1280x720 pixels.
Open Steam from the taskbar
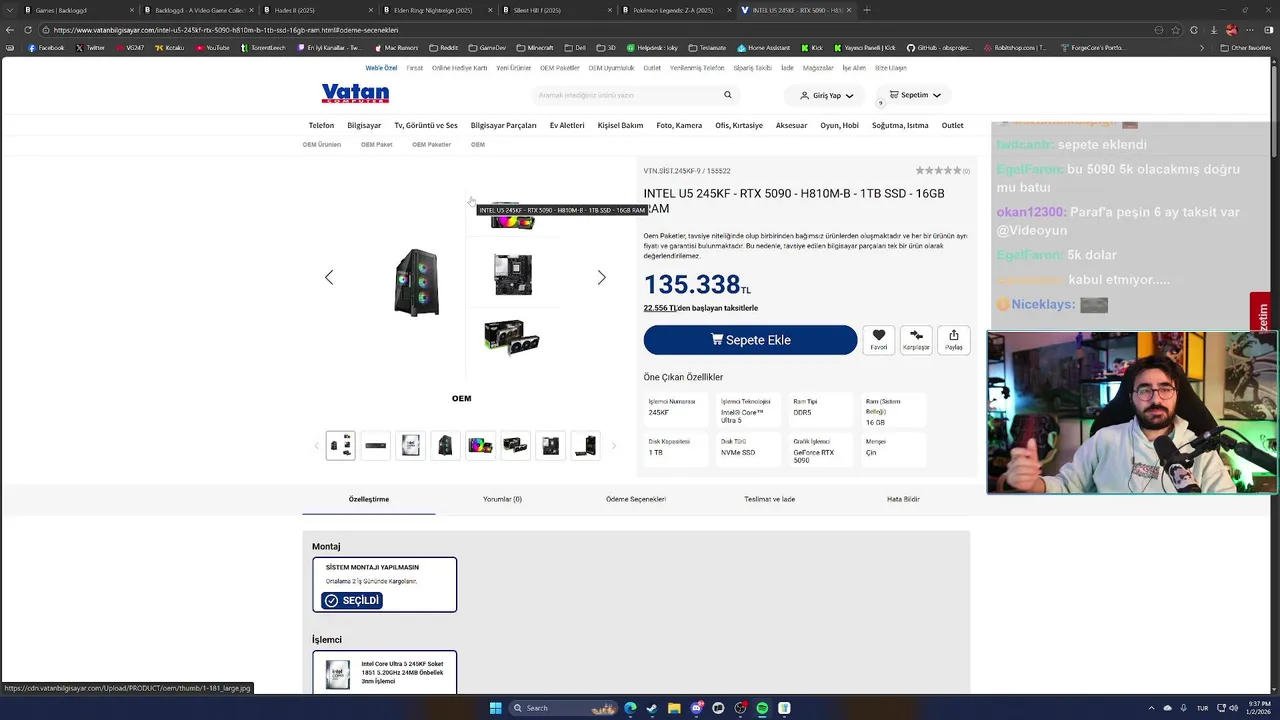click(x=652, y=708)
